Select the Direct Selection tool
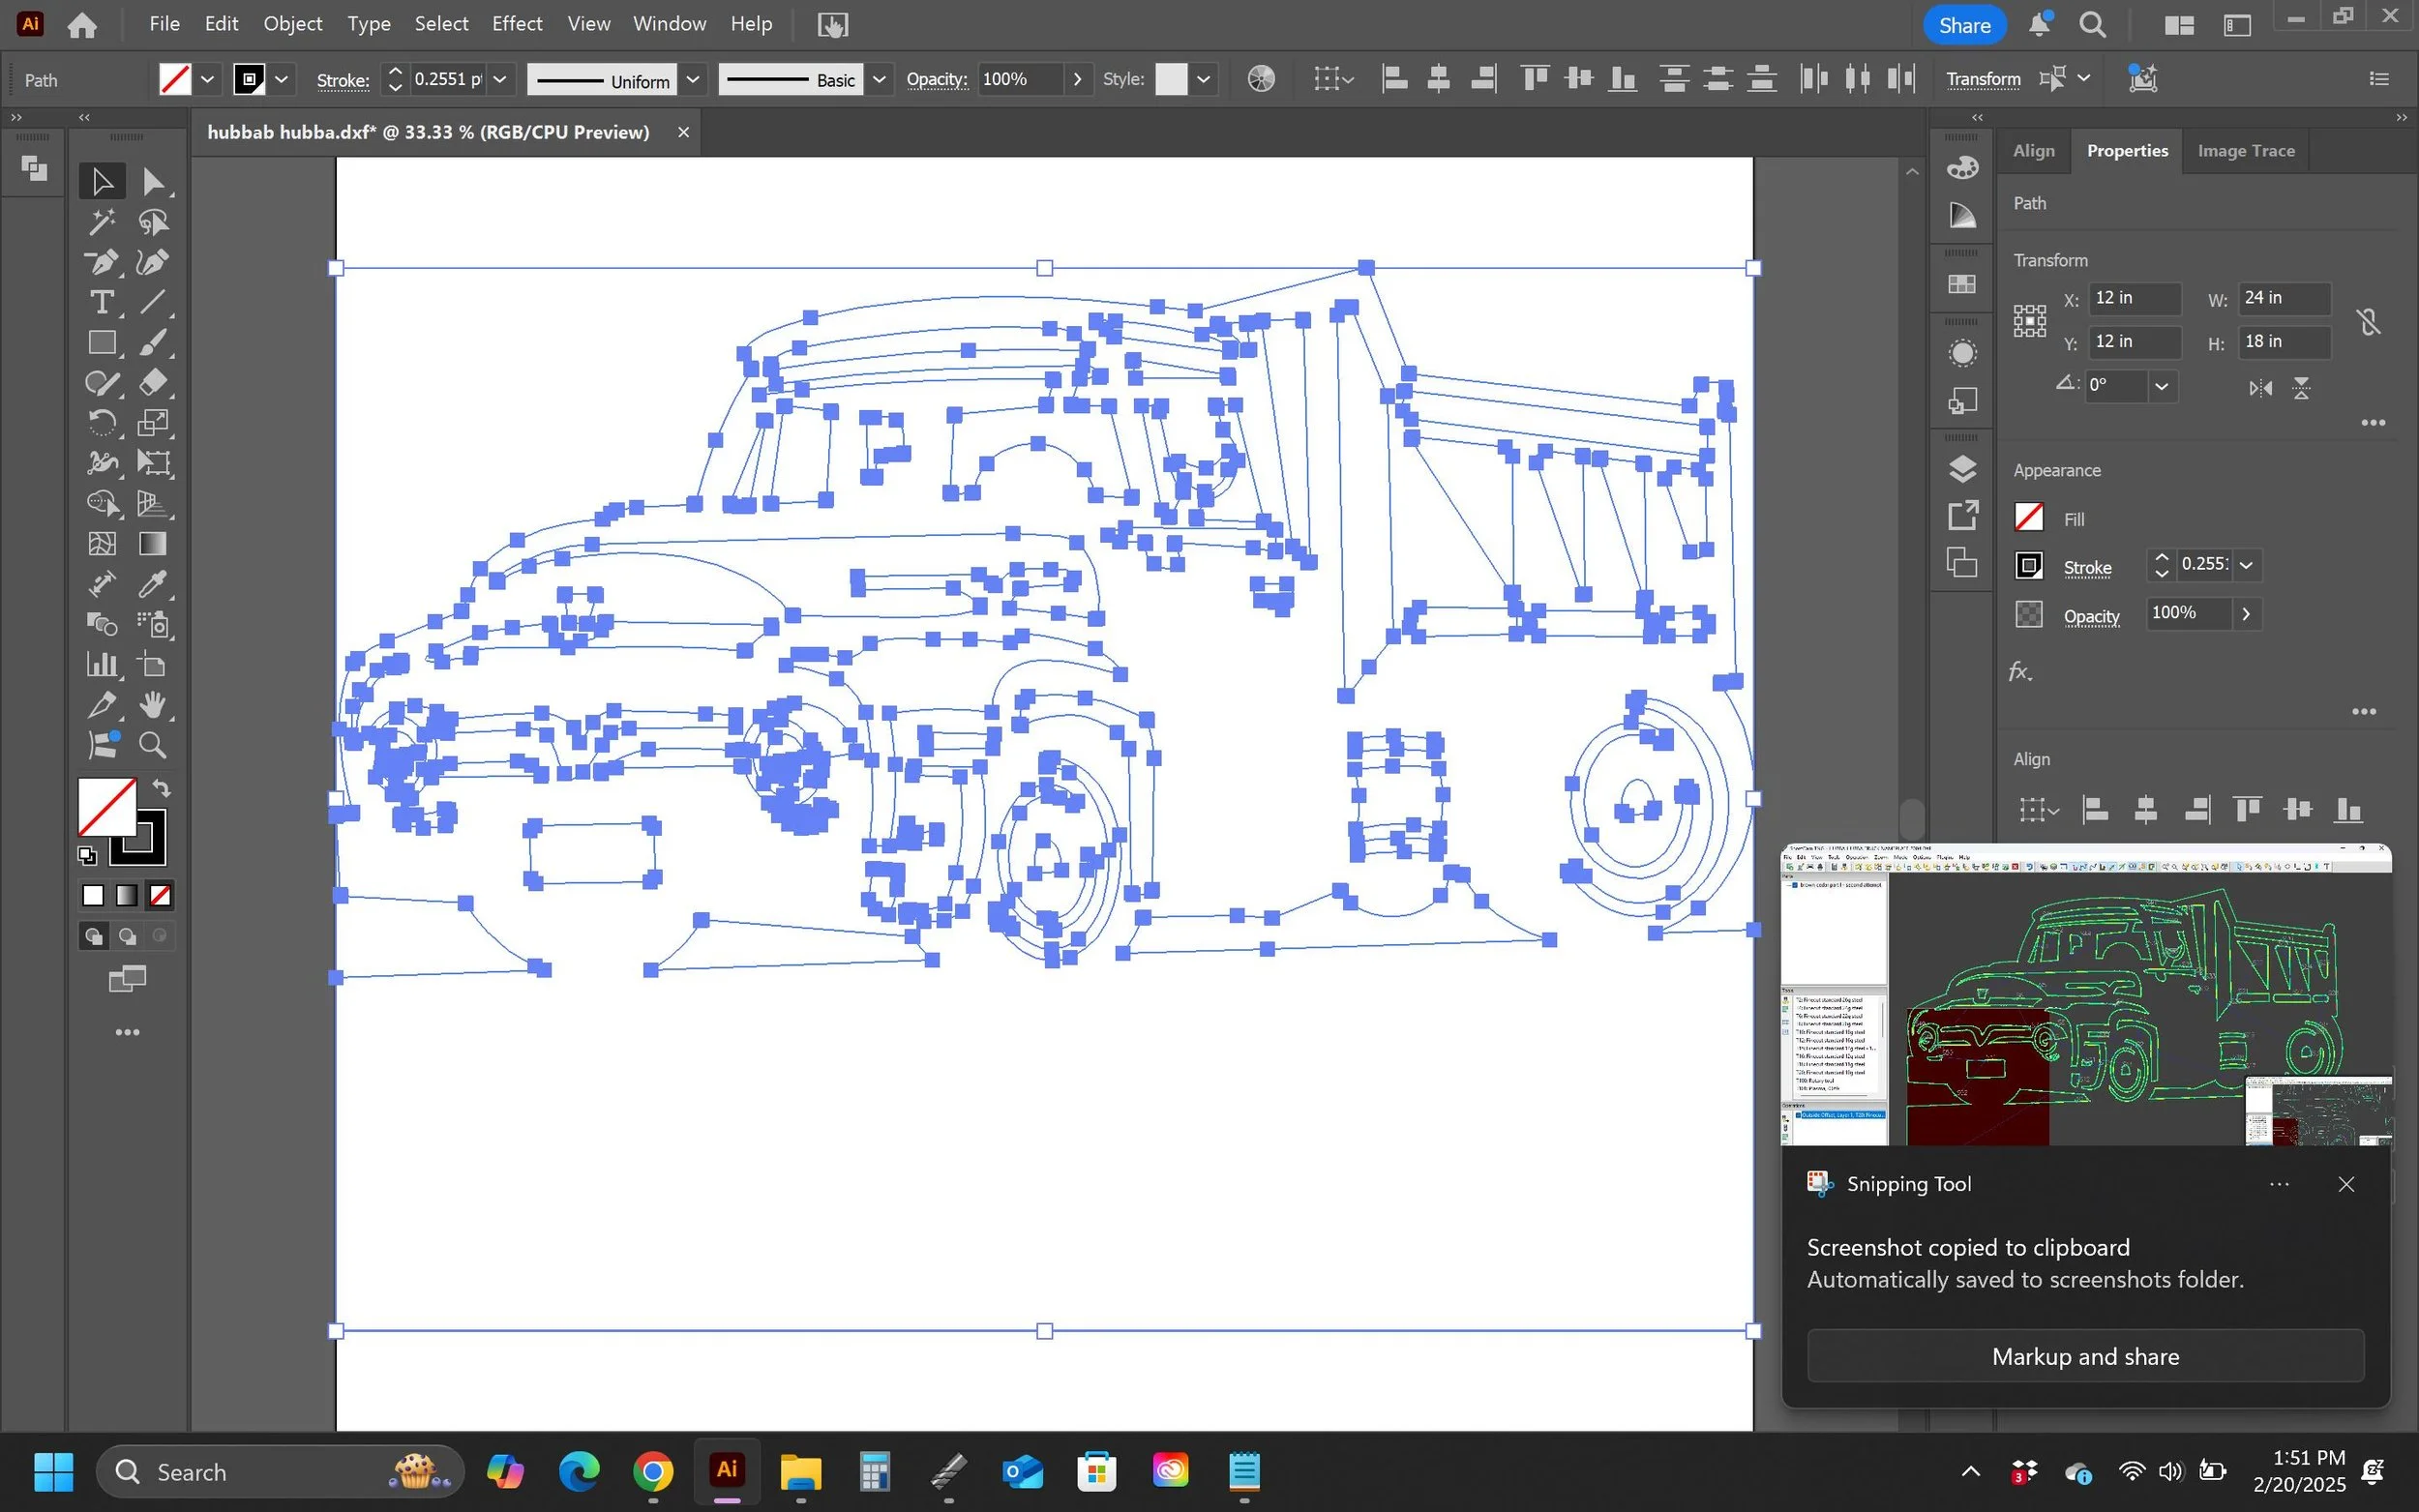Viewport: 2419px width, 1512px height. 153,181
